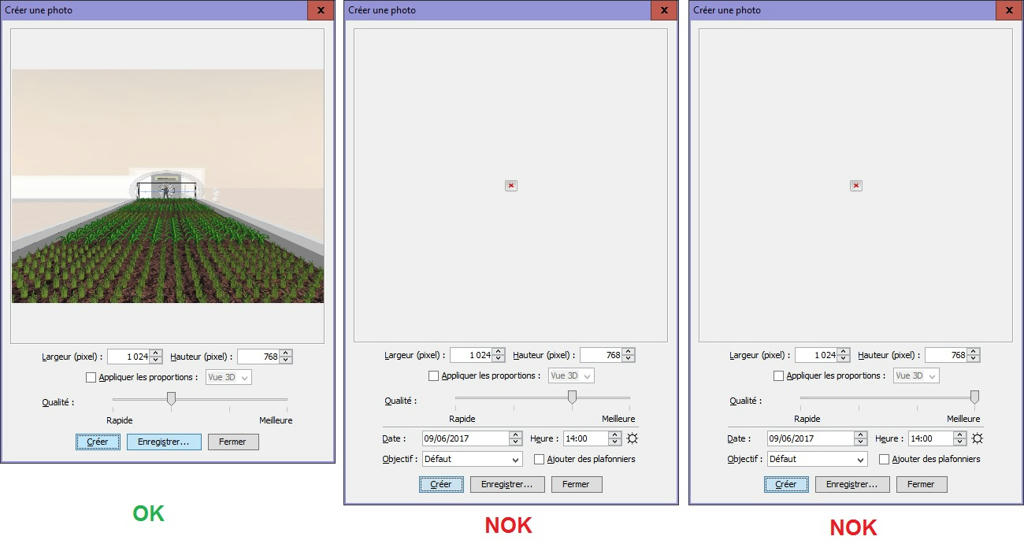Increase Largeur with up arrow in right dialog
1024x551 pixels.
point(843,352)
